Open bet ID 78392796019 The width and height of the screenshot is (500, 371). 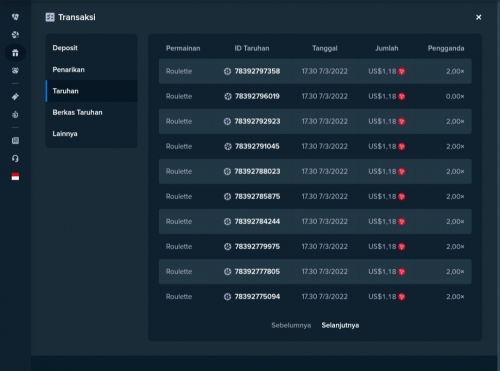257,96
